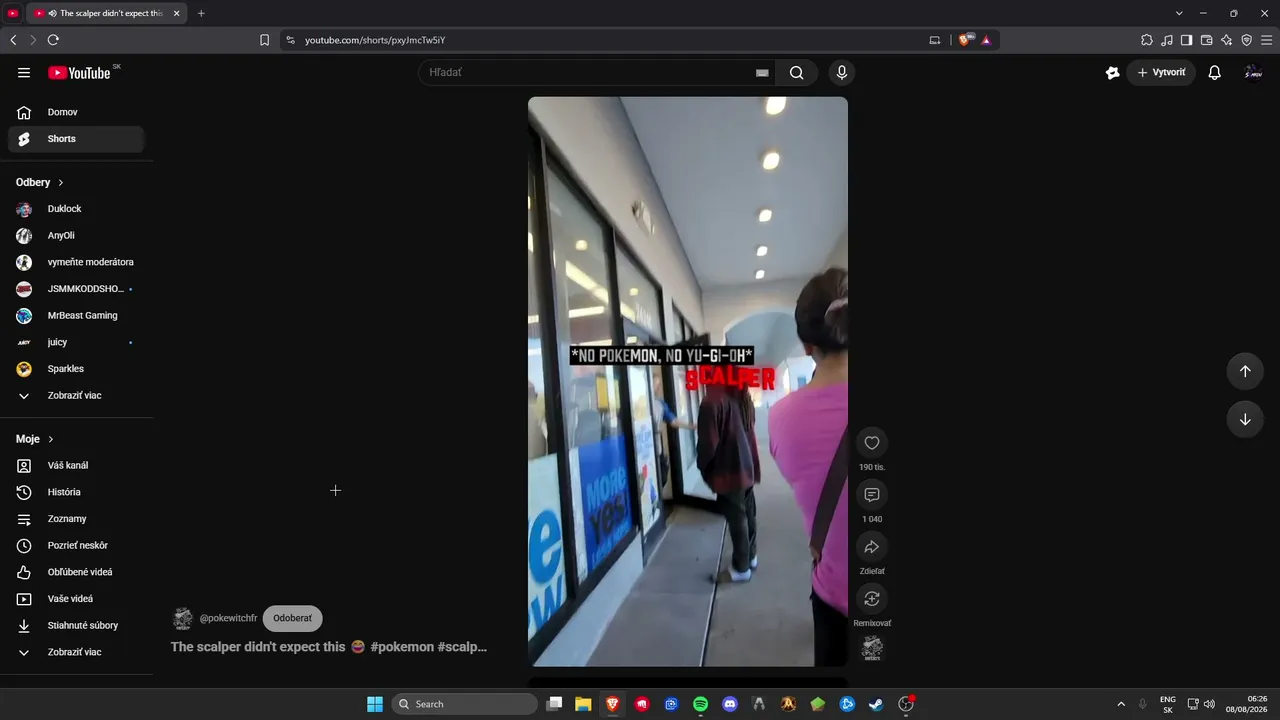
Task: Open the MrBeast Gaming subscription channel
Action: coord(76,315)
